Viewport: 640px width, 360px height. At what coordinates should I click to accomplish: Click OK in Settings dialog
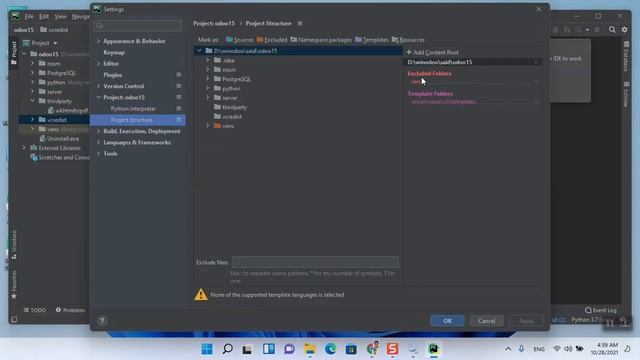(447, 320)
